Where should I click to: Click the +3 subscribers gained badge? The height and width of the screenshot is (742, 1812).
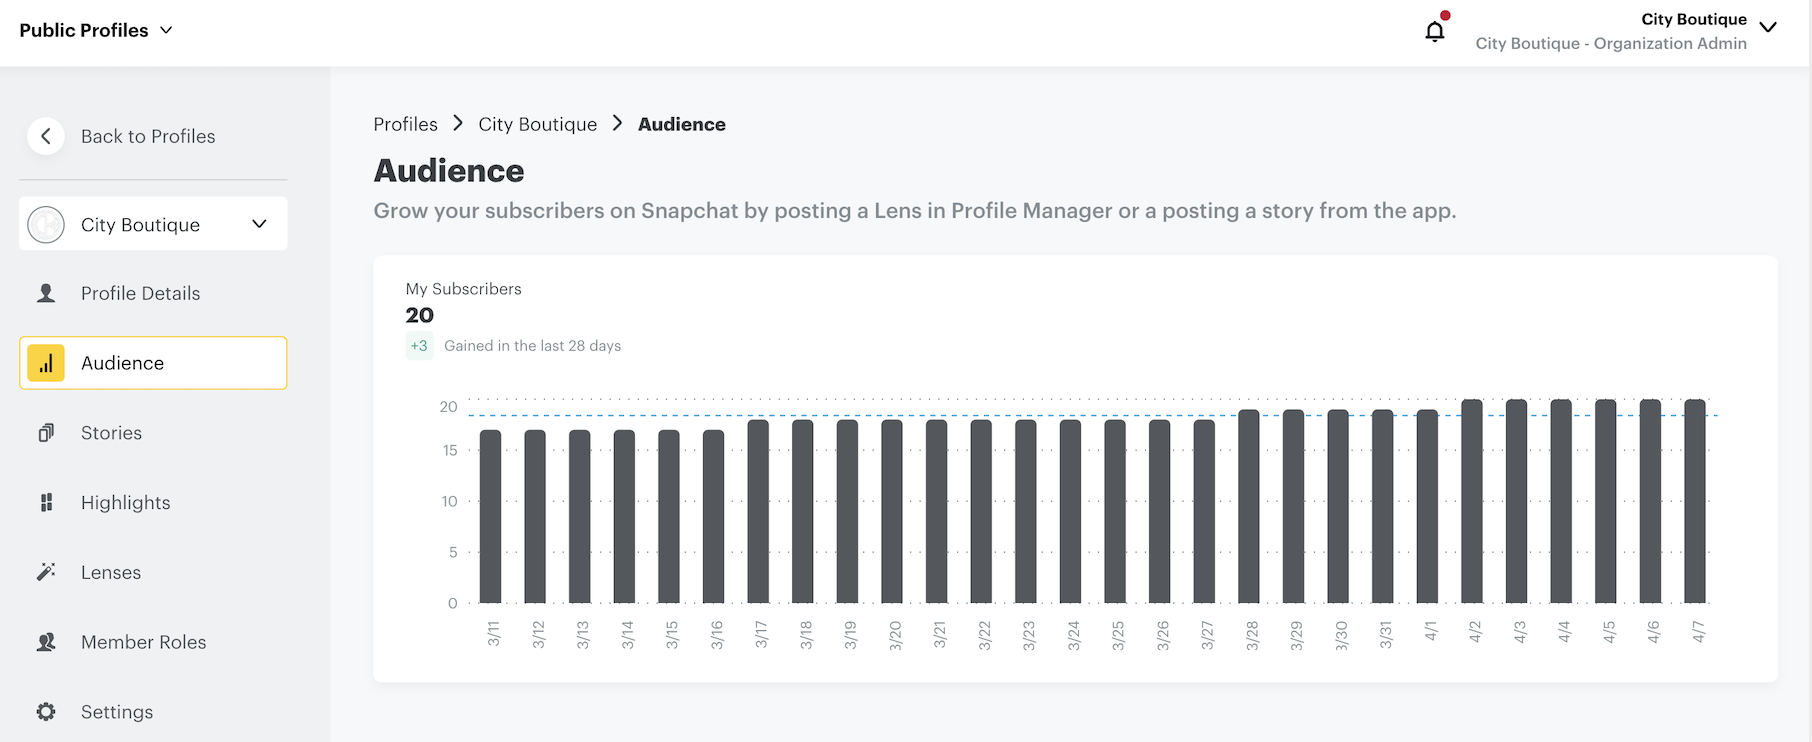click(419, 345)
